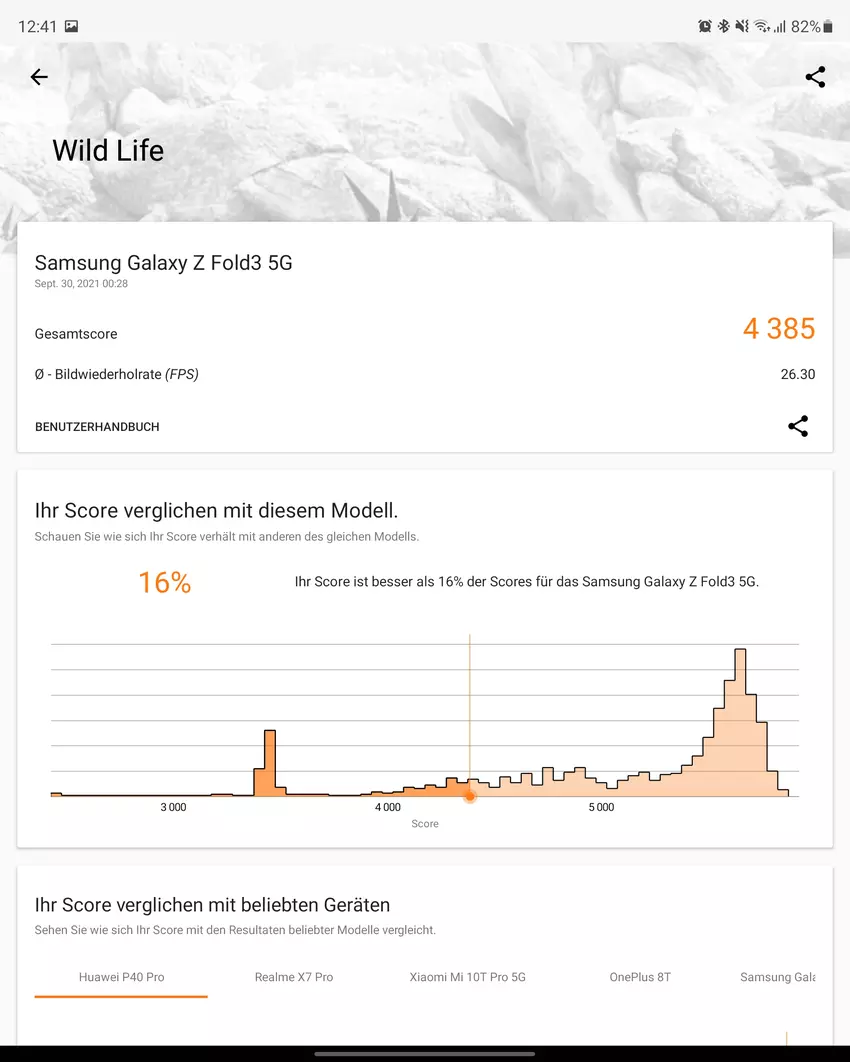The height and width of the screenshot is (1062, 850).
Task: Tap the Bluetooth status icon
Action: 723,26
